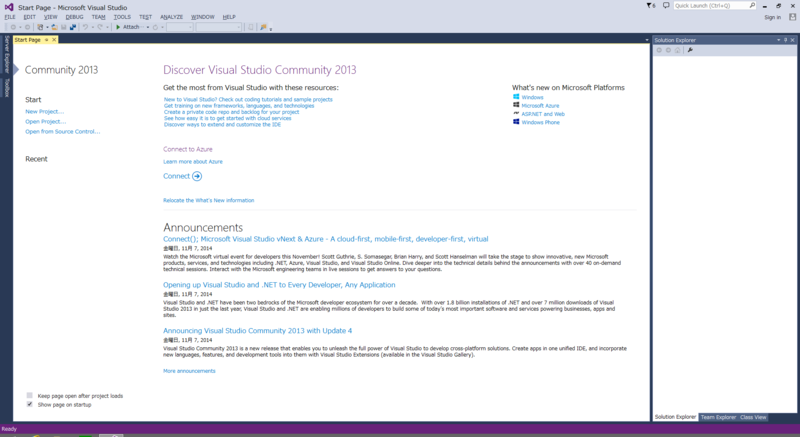Click the account avatar icon beside Sign in

click(x=792, y=17)
